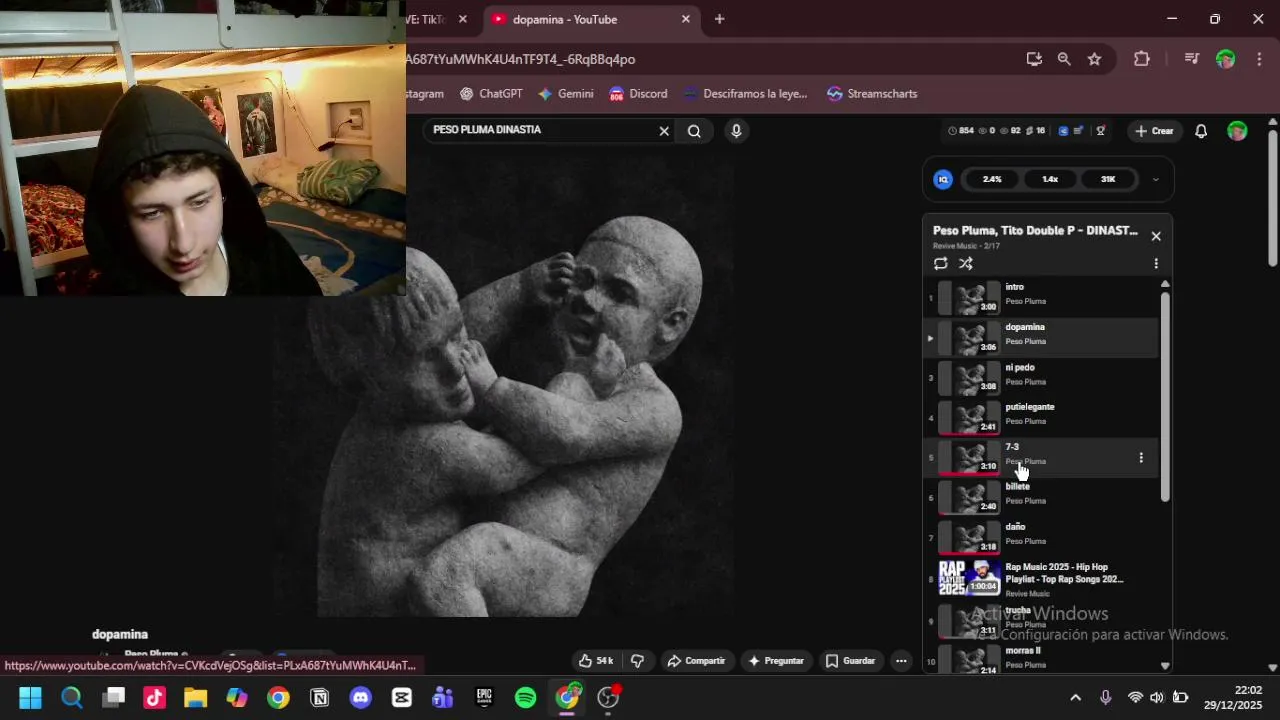Select the "trucha" playlist track
Screen dimensions: 1280x720
(x=1040, y=620)
